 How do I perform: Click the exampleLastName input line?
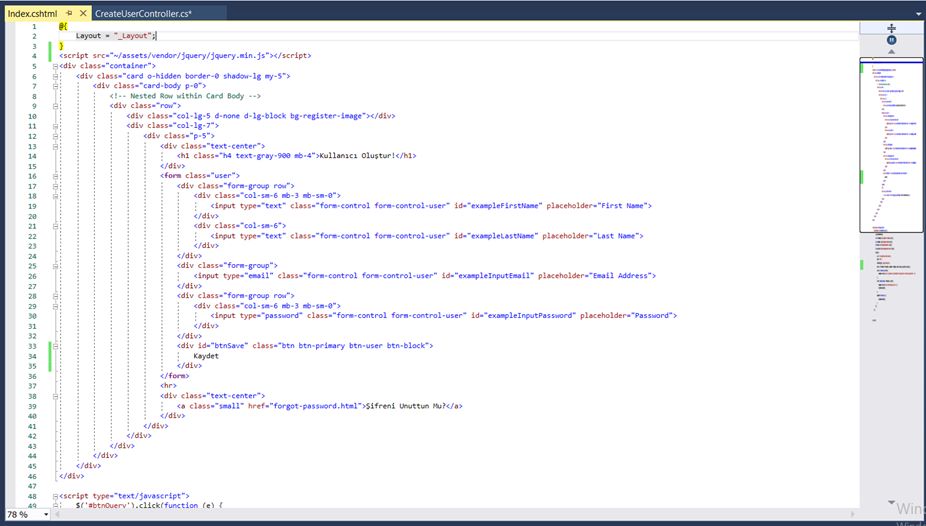pyautogui.click(x=427, y=236)
